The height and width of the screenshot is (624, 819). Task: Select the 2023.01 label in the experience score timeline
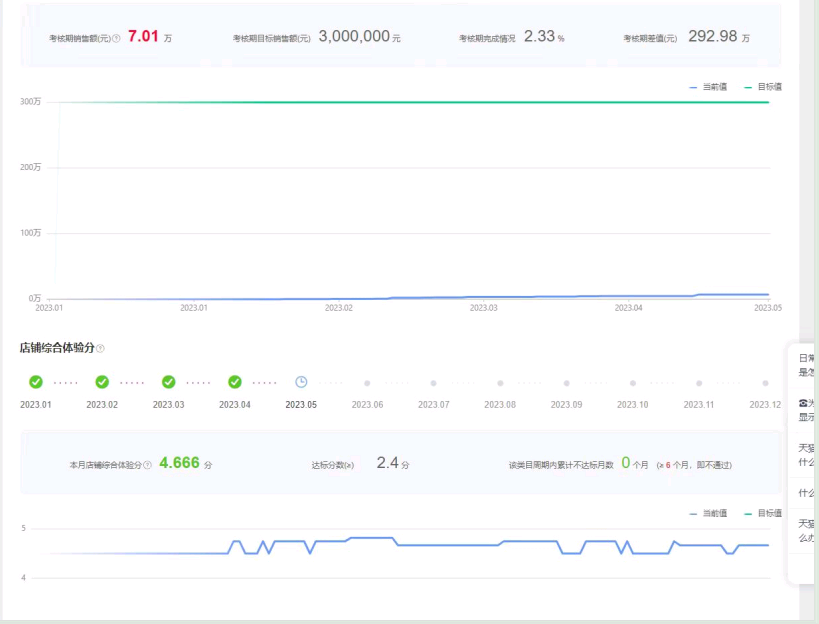(36, 405)
